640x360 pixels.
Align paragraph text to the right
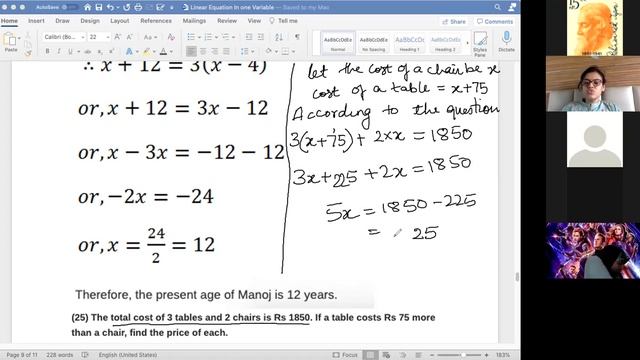pos(214,52)
